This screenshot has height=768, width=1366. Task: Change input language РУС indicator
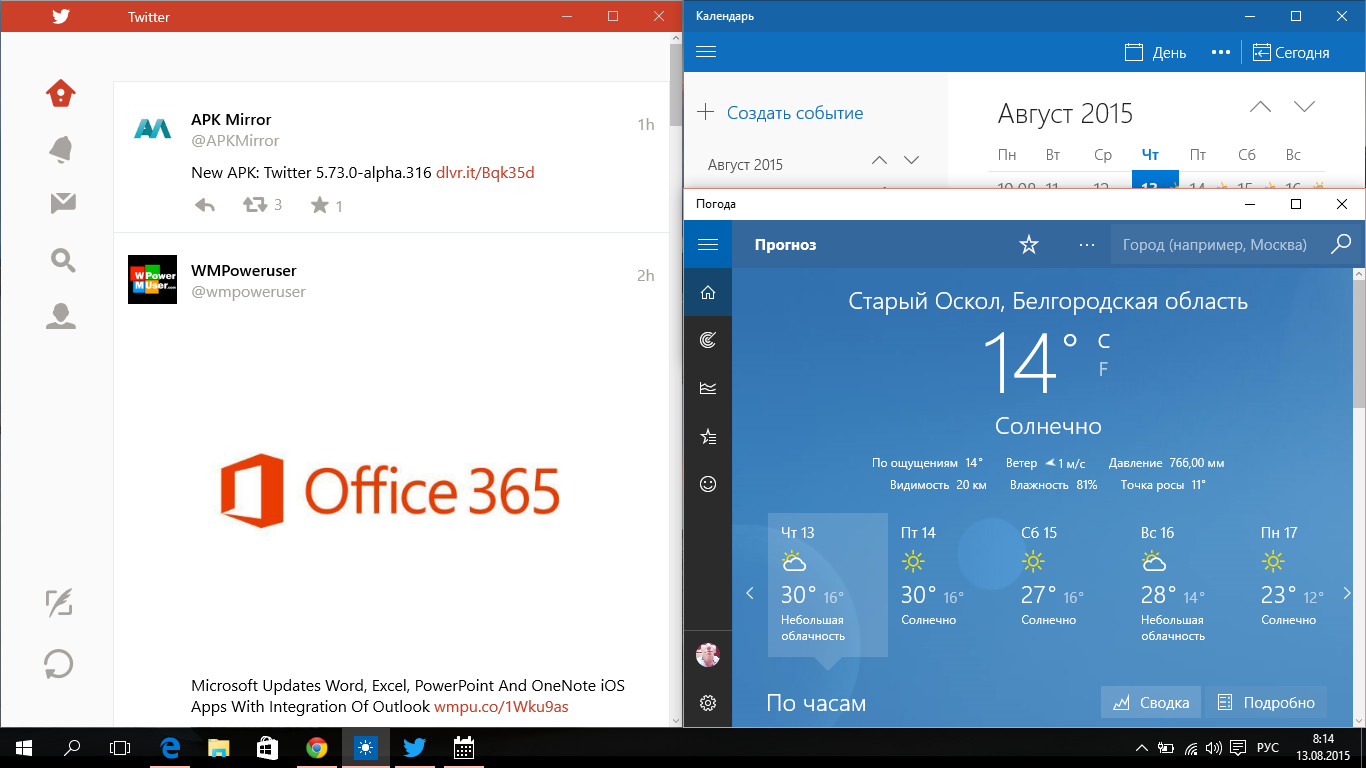pyautogui.click(x=1267, y=748)
